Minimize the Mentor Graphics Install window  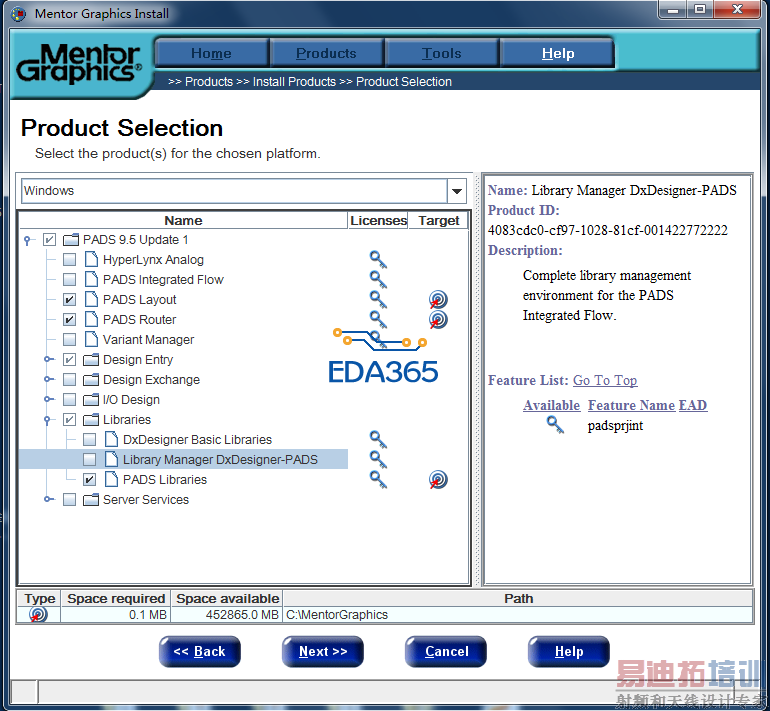pos(674,9)
